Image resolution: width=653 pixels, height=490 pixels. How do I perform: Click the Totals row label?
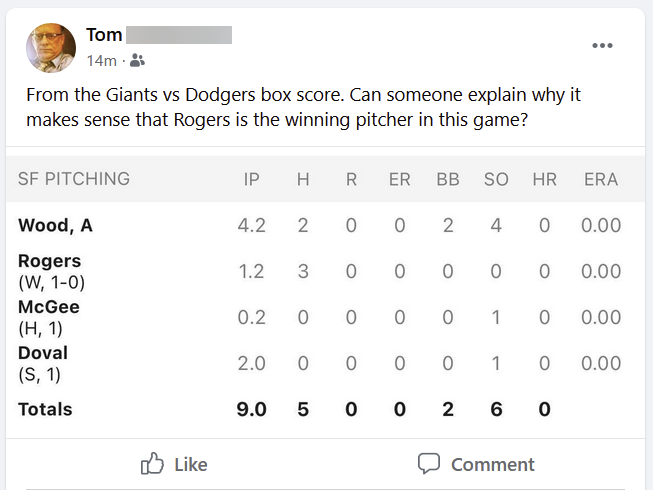[x=45, y=409]
